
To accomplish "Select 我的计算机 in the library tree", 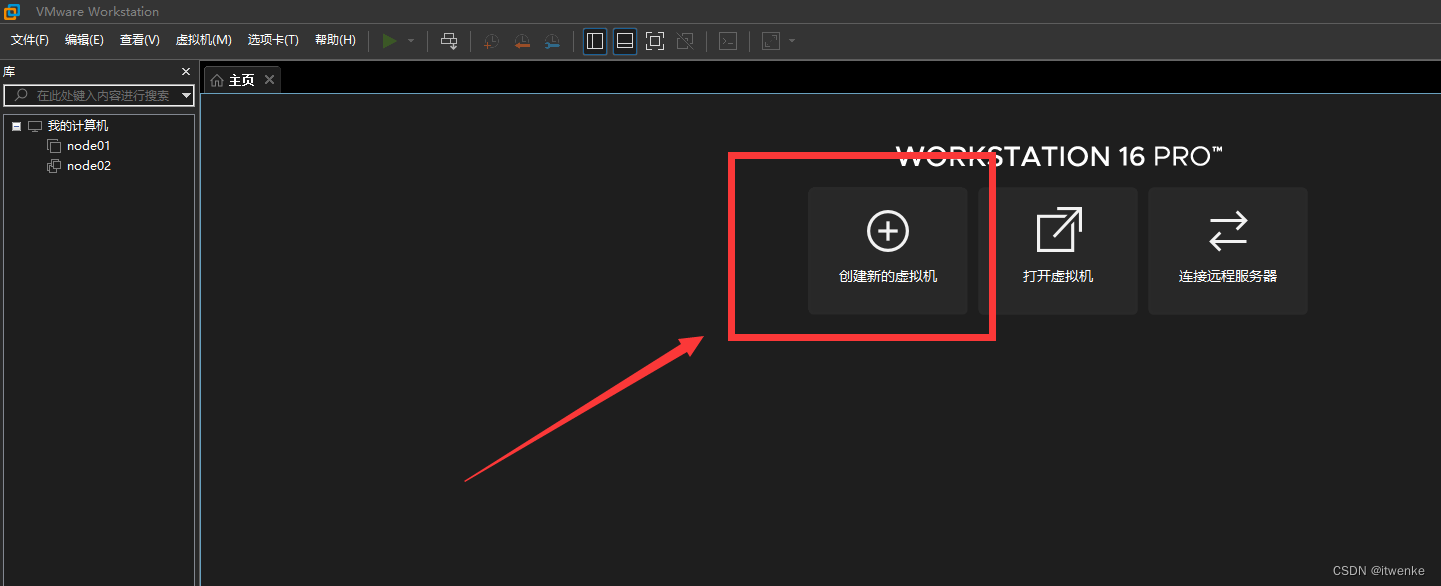I will click(x=78, y=126).
